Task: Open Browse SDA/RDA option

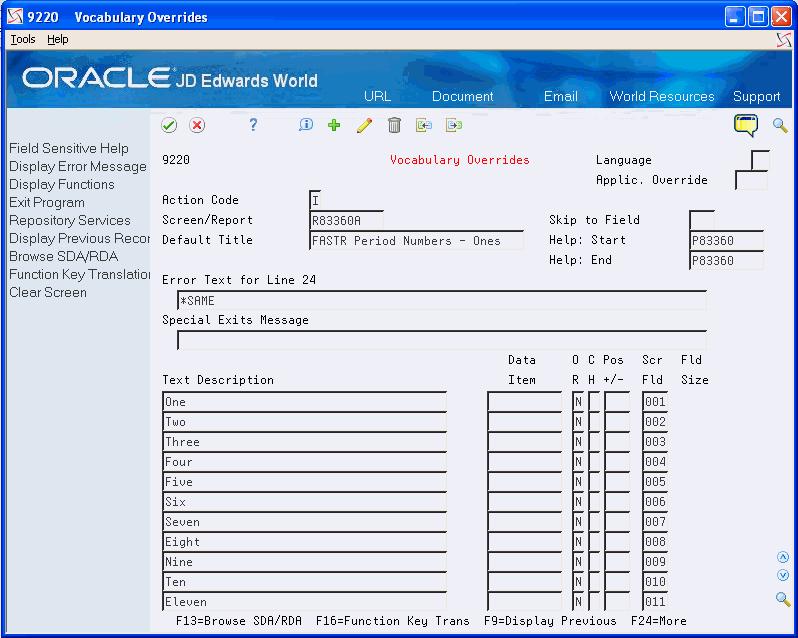Action: (64, 256)
